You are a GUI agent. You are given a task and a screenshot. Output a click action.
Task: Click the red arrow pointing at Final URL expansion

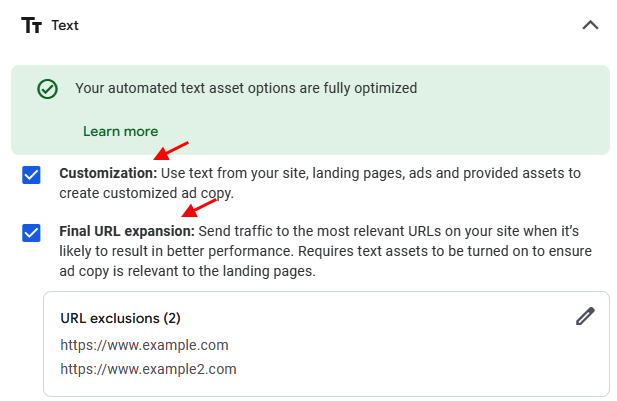(x=200, y=209)
